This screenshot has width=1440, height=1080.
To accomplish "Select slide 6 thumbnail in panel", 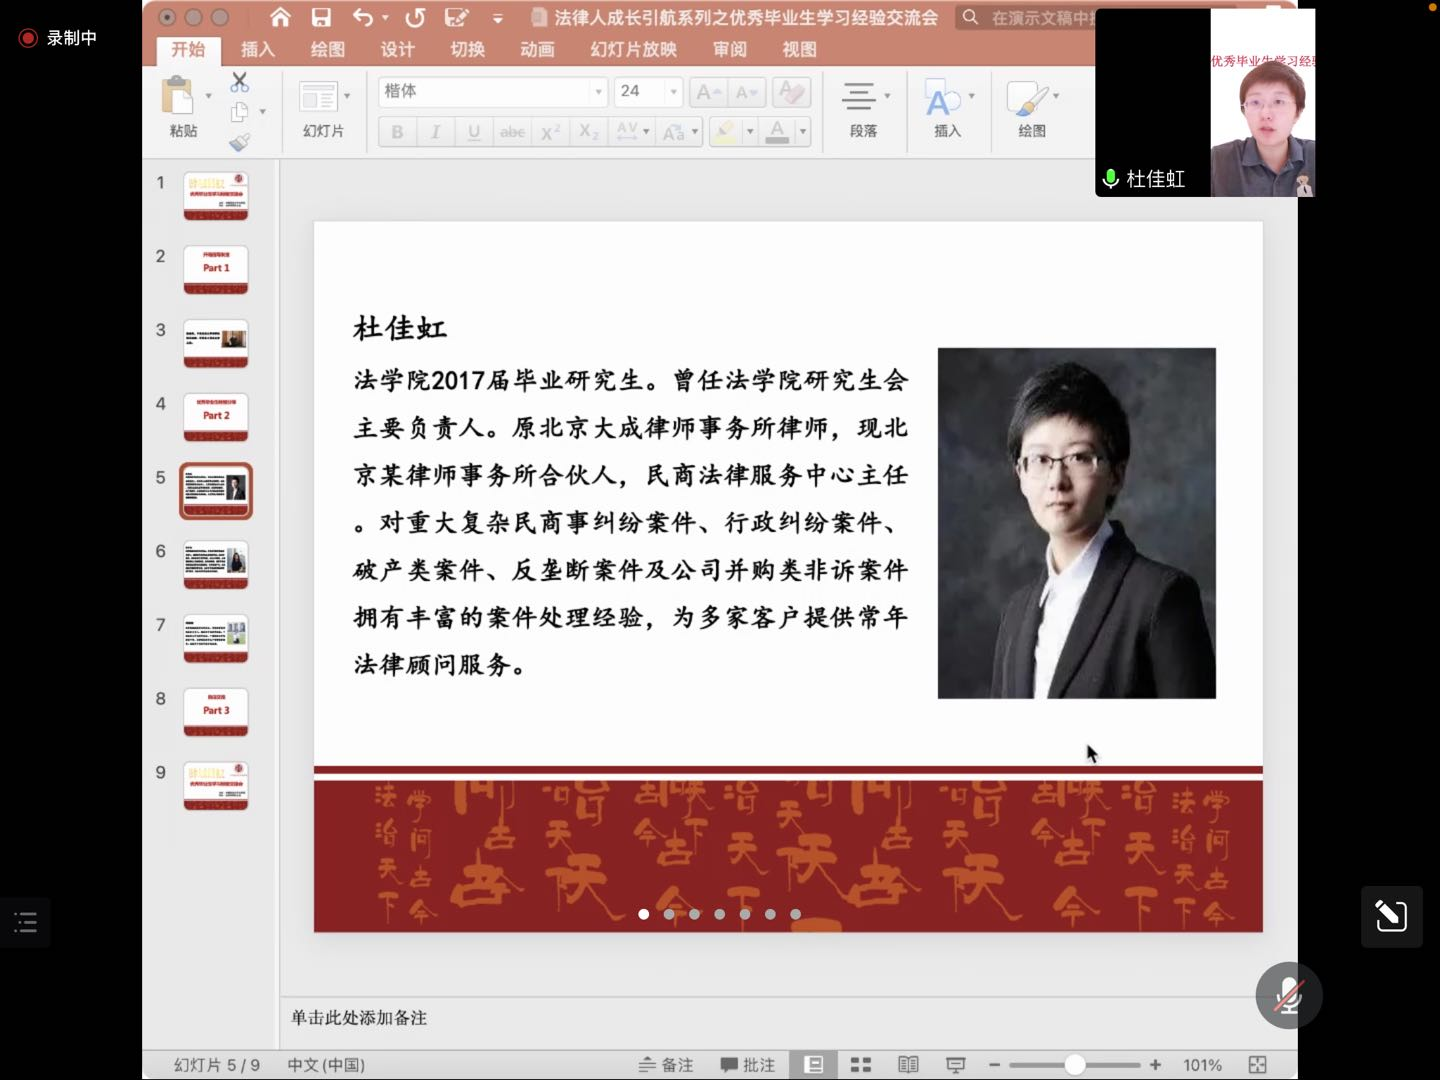I will click(215, 564).
